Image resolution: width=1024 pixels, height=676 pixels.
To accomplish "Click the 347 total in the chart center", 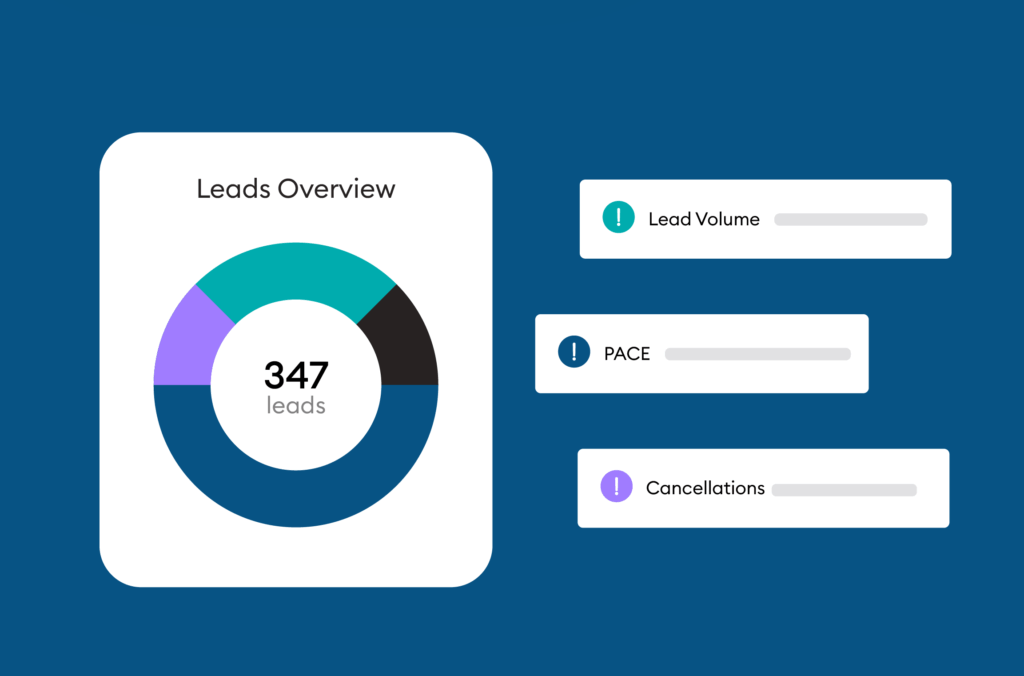I will 296,375.
